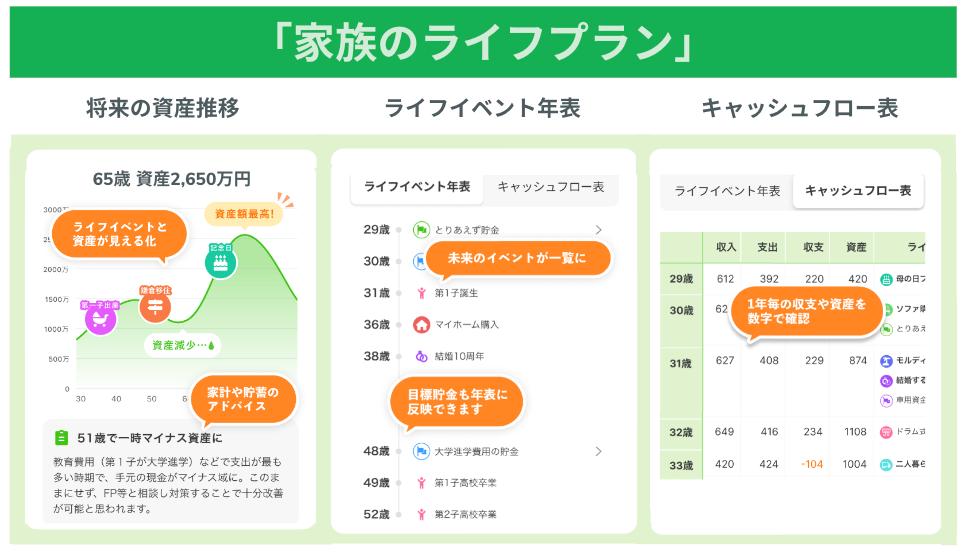Select the active キャッシュフロー表 tab in right panel

(858, 191)
